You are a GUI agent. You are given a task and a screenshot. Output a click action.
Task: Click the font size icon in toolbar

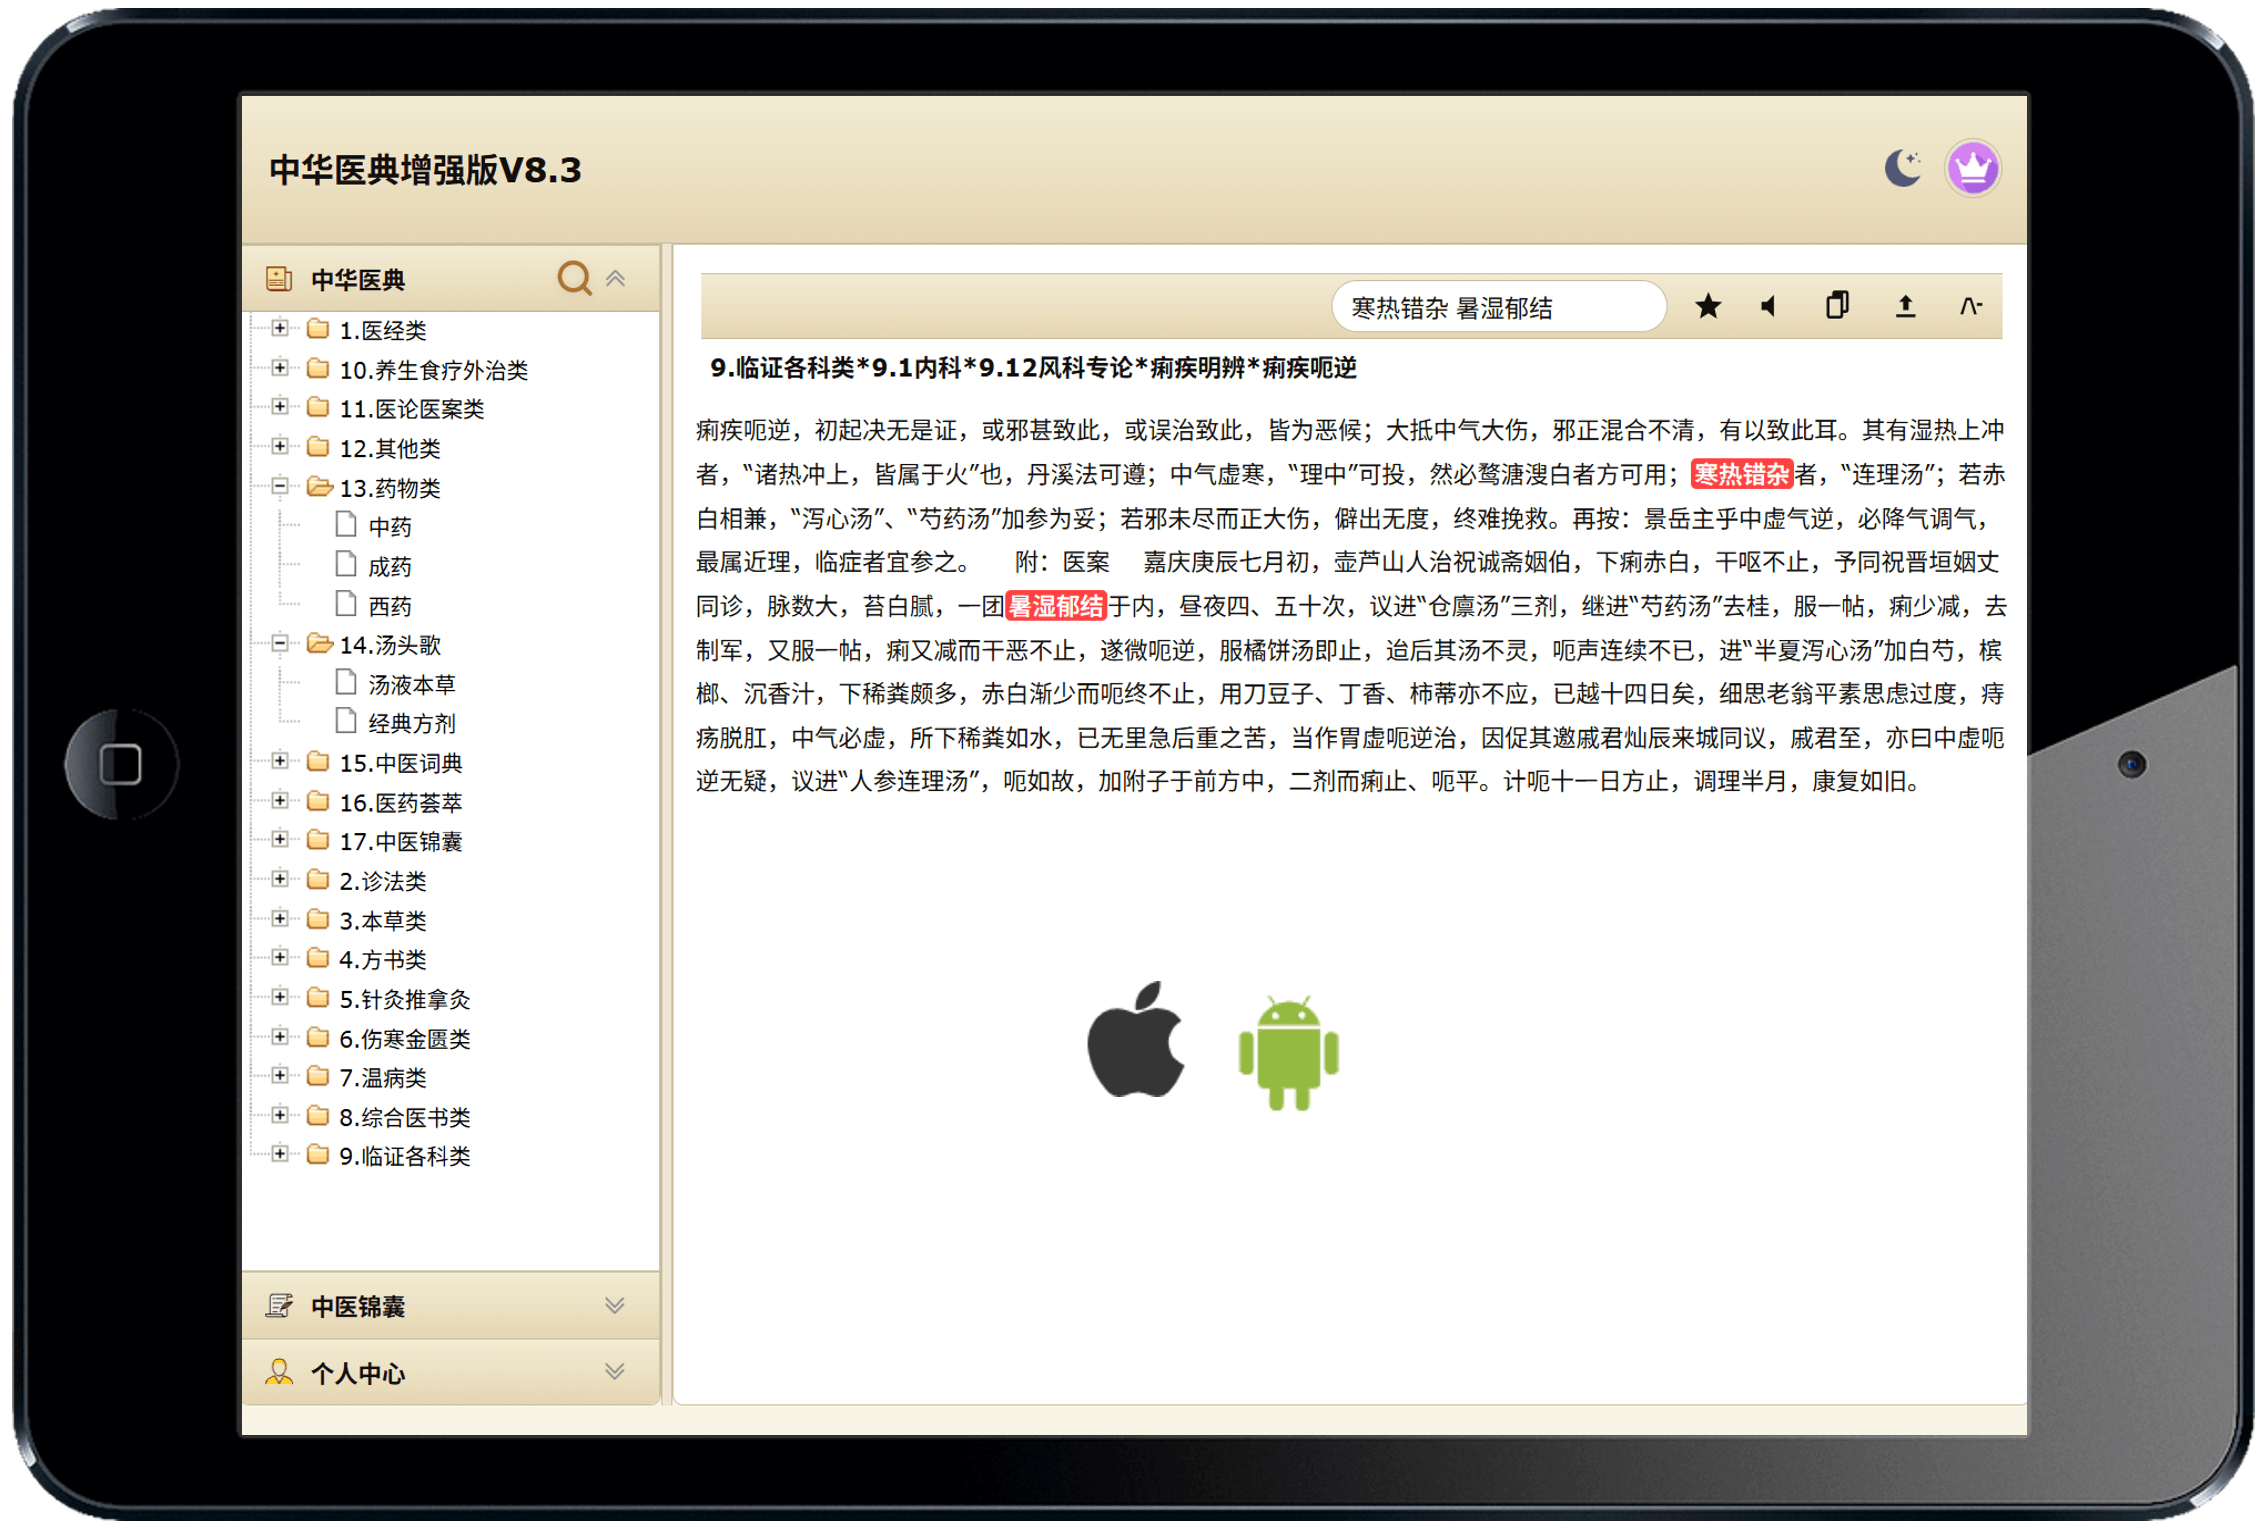click(1971, 306)
